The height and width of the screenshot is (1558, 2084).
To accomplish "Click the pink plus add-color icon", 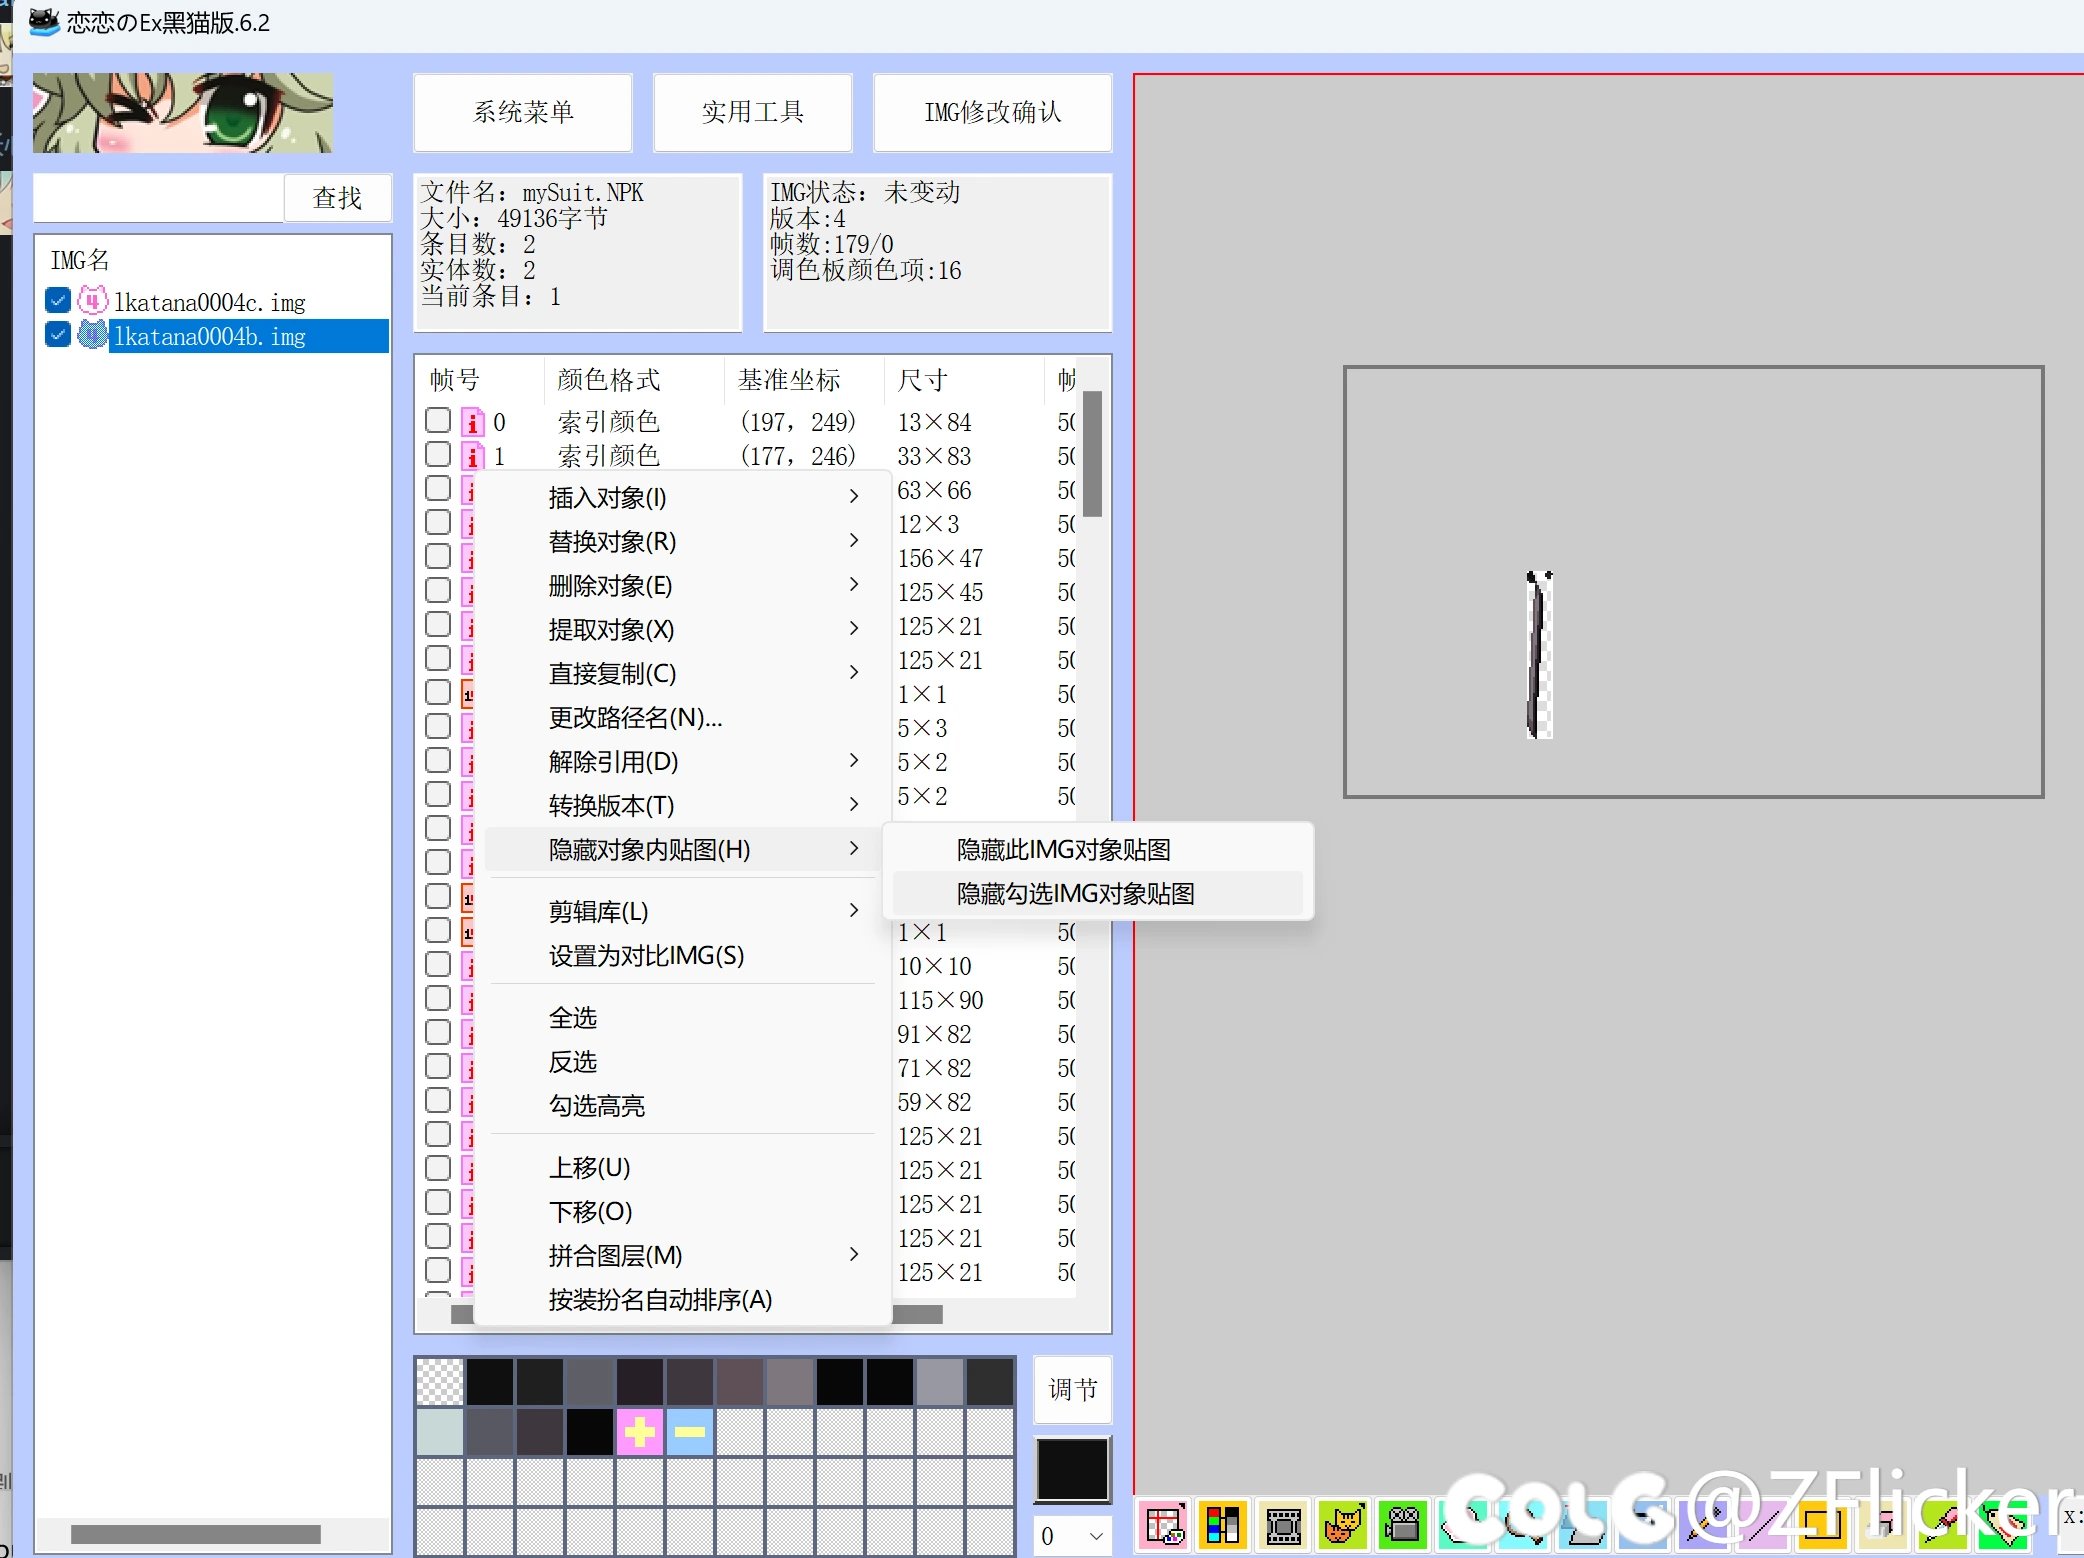I will (x=639, y=1432).
